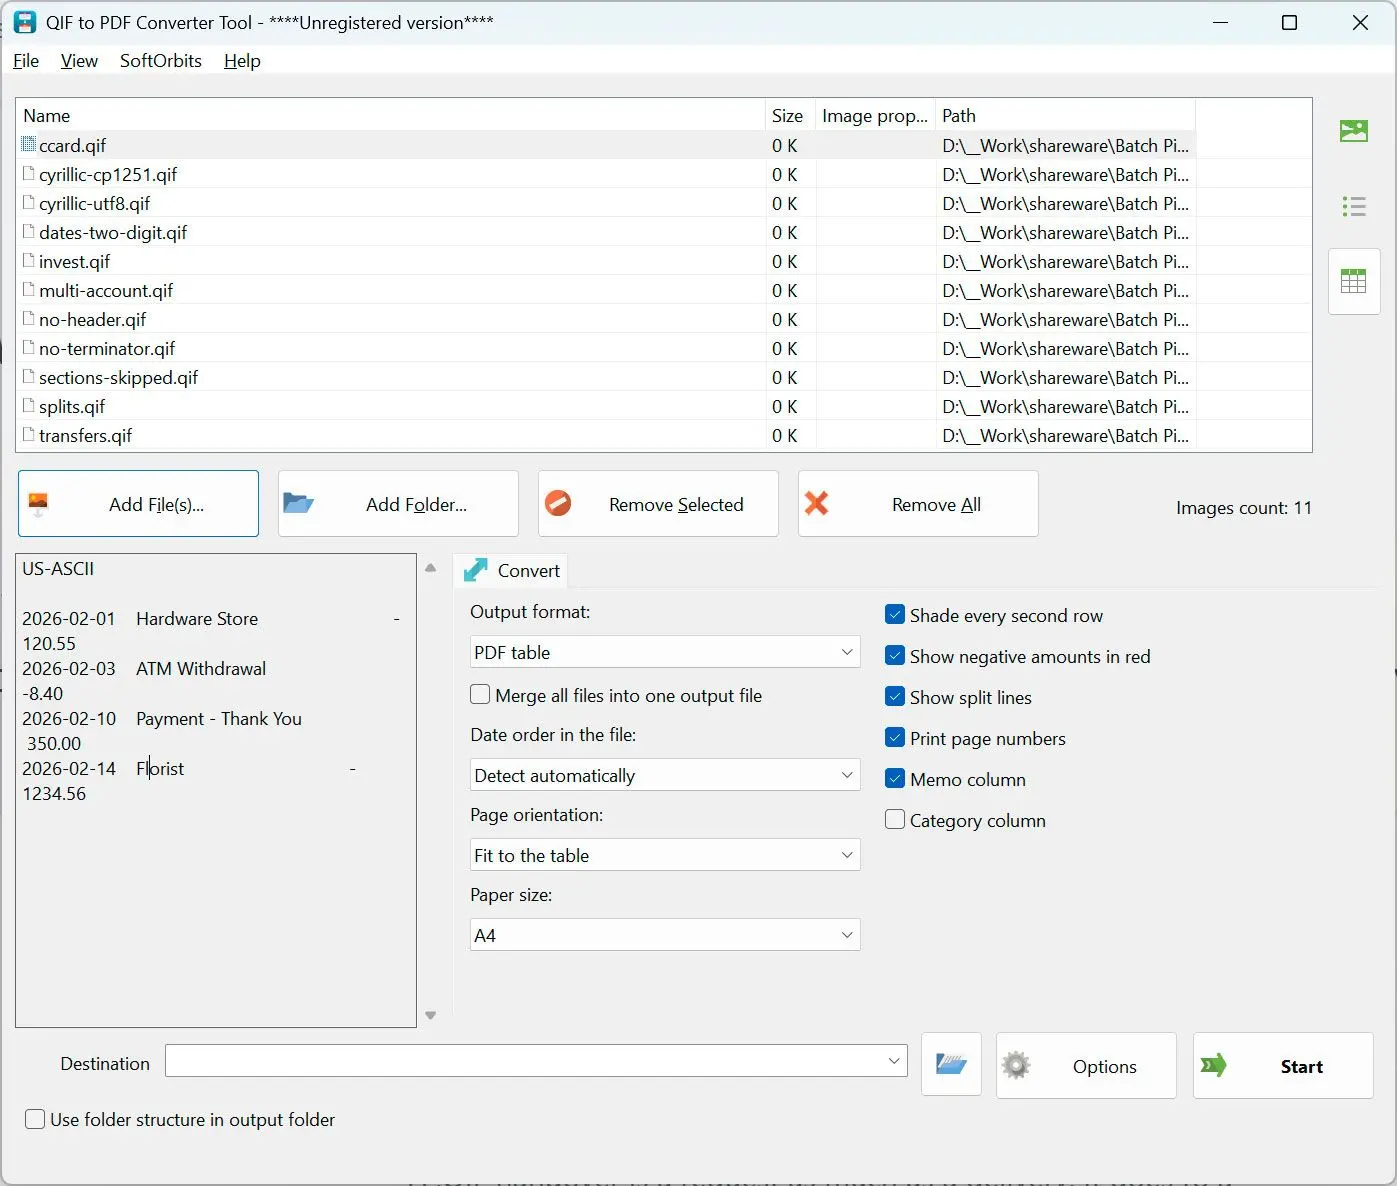Image resolution: width=1397 pixels, height=1186 pixels.
Task: Click the Remove All button
Action: [x=918, y=504]
